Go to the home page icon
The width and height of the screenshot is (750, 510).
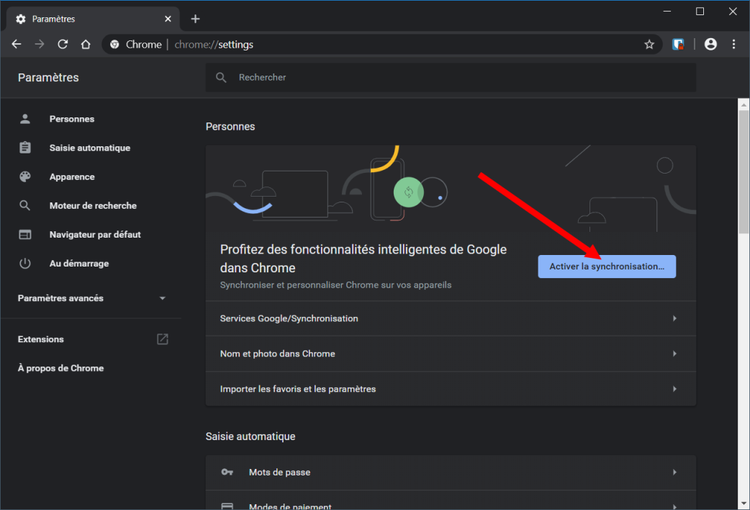[x=86, y=45]
